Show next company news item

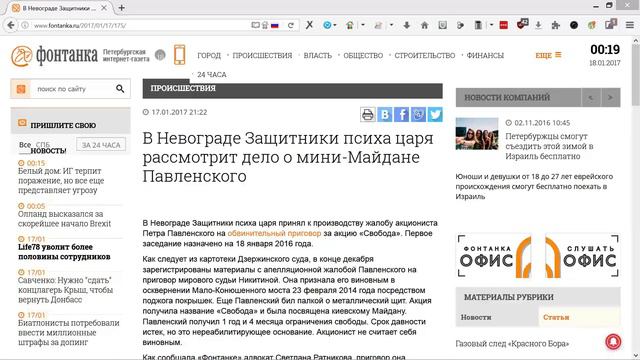click(610, 98)
